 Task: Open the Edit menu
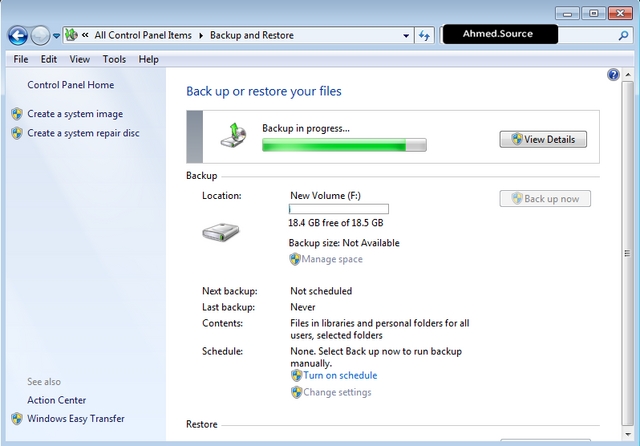(49, 60)
